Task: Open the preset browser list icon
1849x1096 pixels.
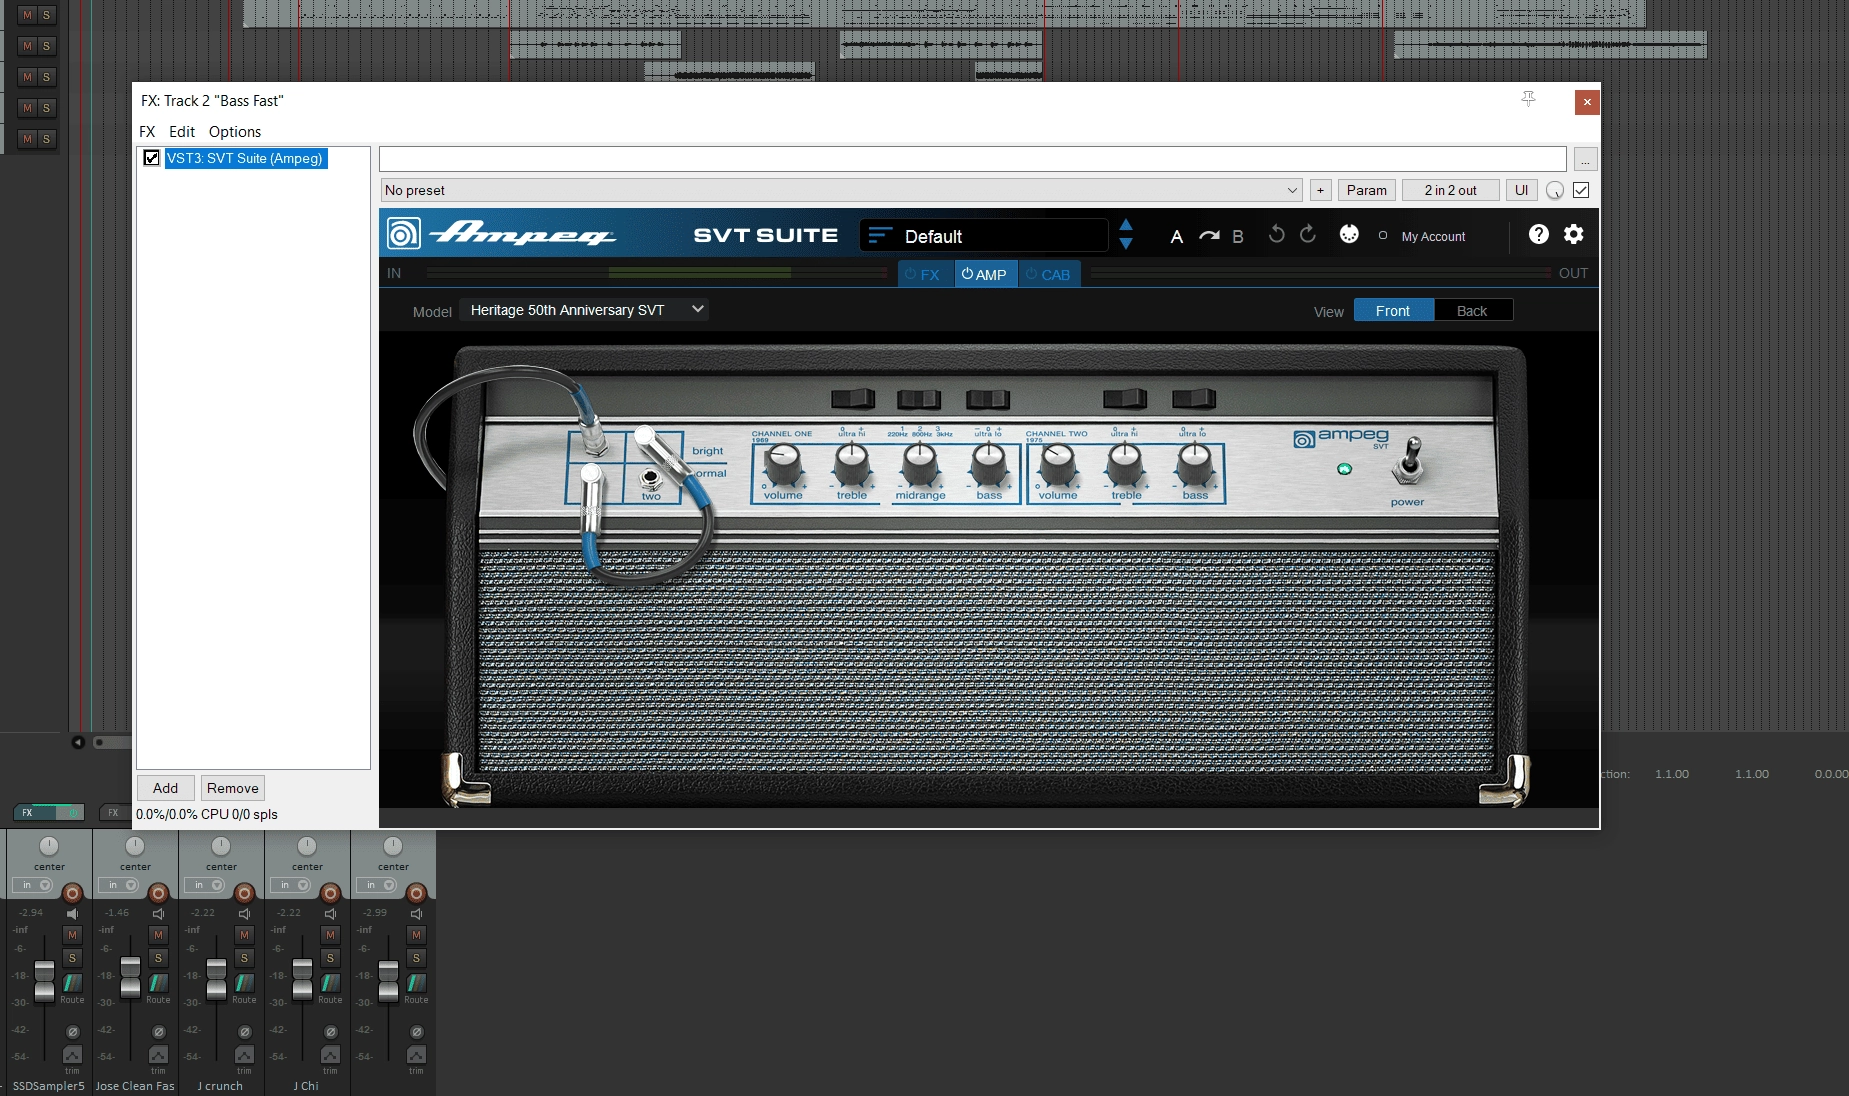Action: coord(879,235)
